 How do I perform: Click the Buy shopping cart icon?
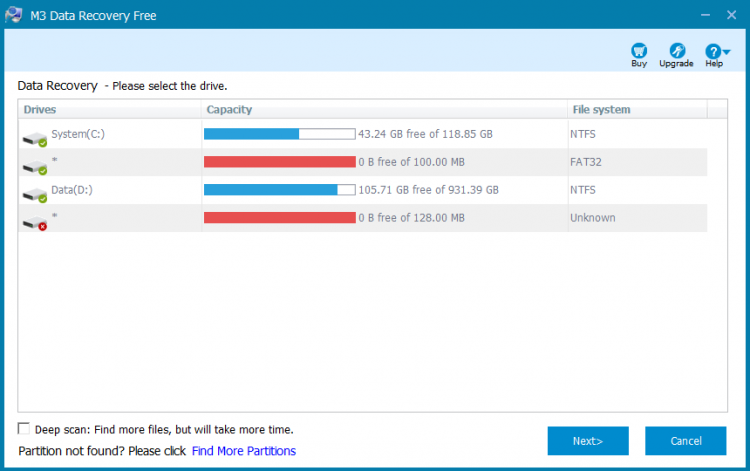click(x=639, y=51)
